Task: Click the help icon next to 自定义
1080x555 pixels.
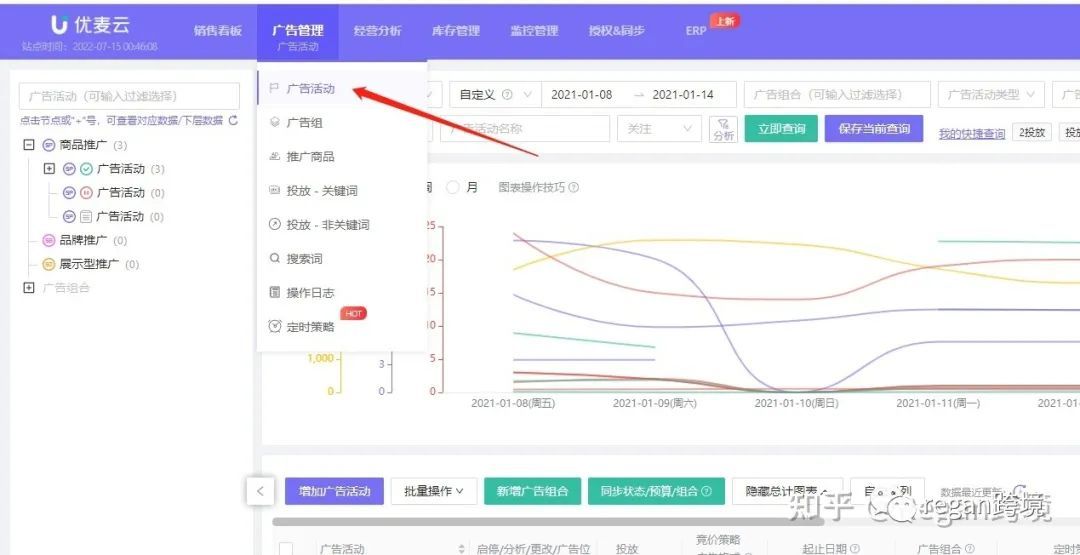Action: [x=507, y=95]
